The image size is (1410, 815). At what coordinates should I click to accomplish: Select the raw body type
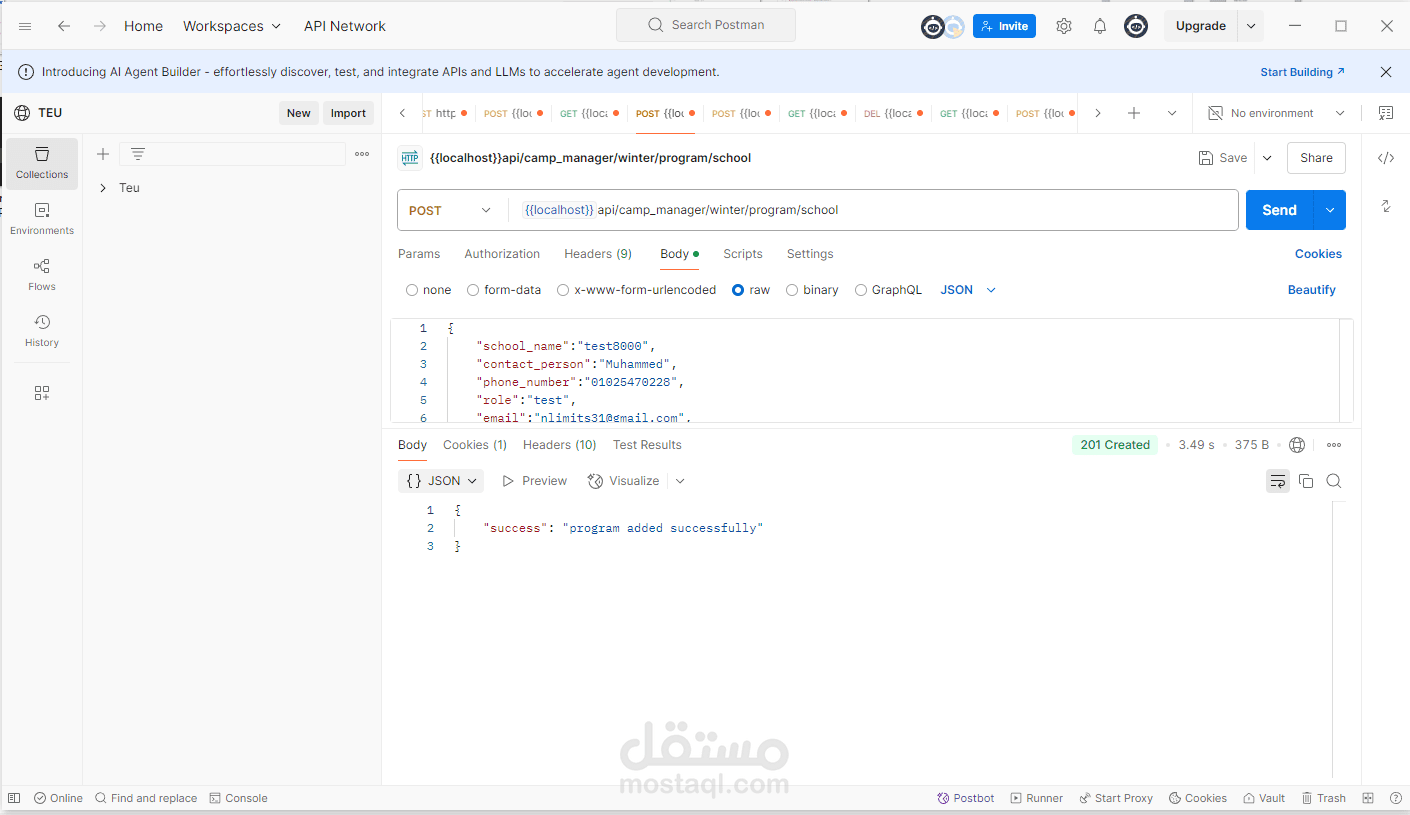738,290
